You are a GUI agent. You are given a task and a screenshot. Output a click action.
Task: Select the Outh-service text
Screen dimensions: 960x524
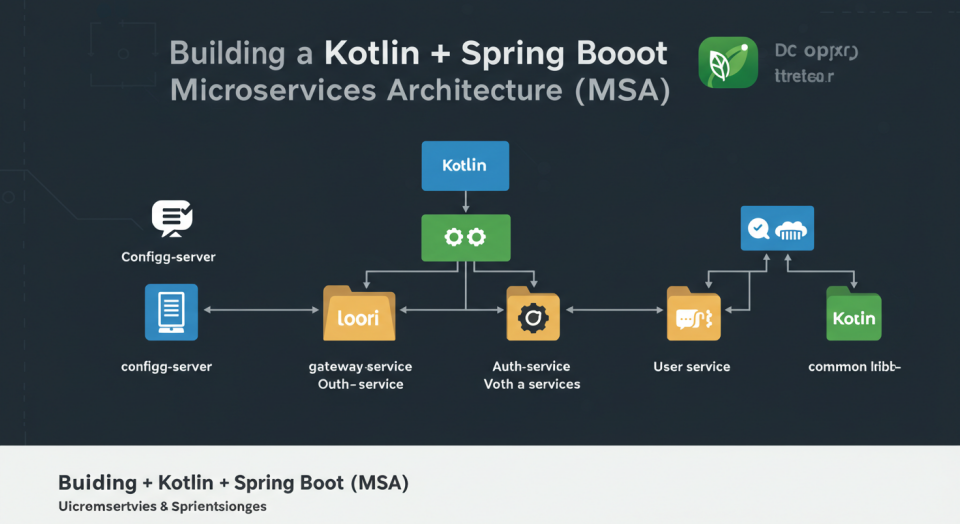point(361,384)
